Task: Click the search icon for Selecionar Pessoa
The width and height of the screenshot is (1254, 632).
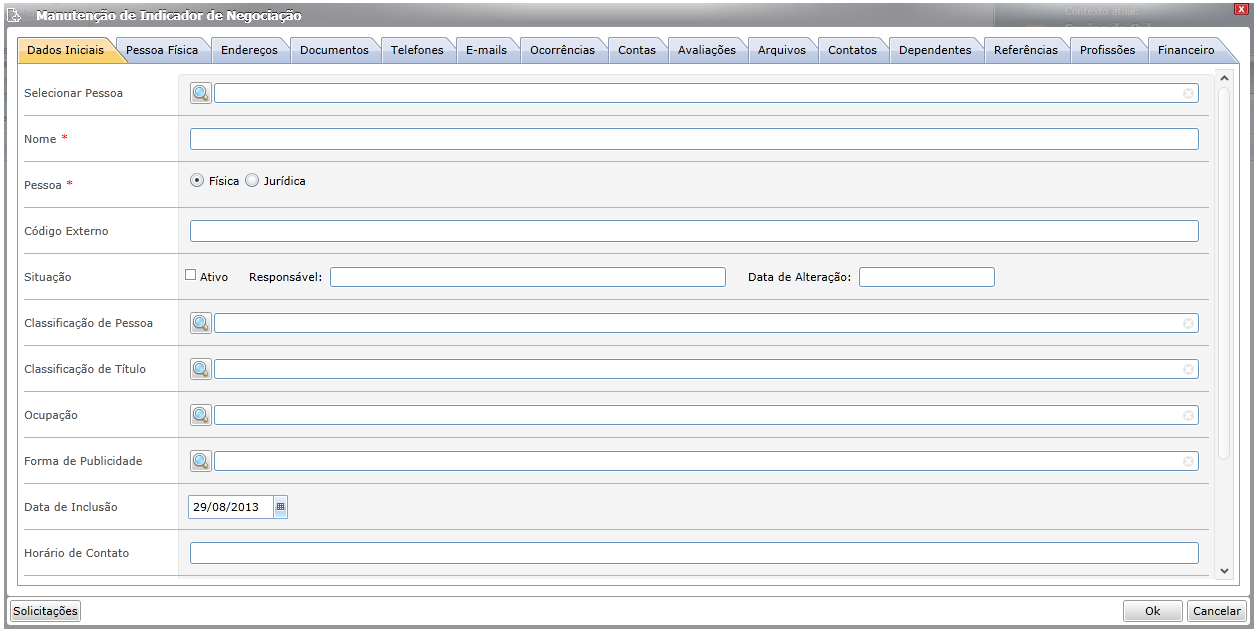Action: pos(201,93)
